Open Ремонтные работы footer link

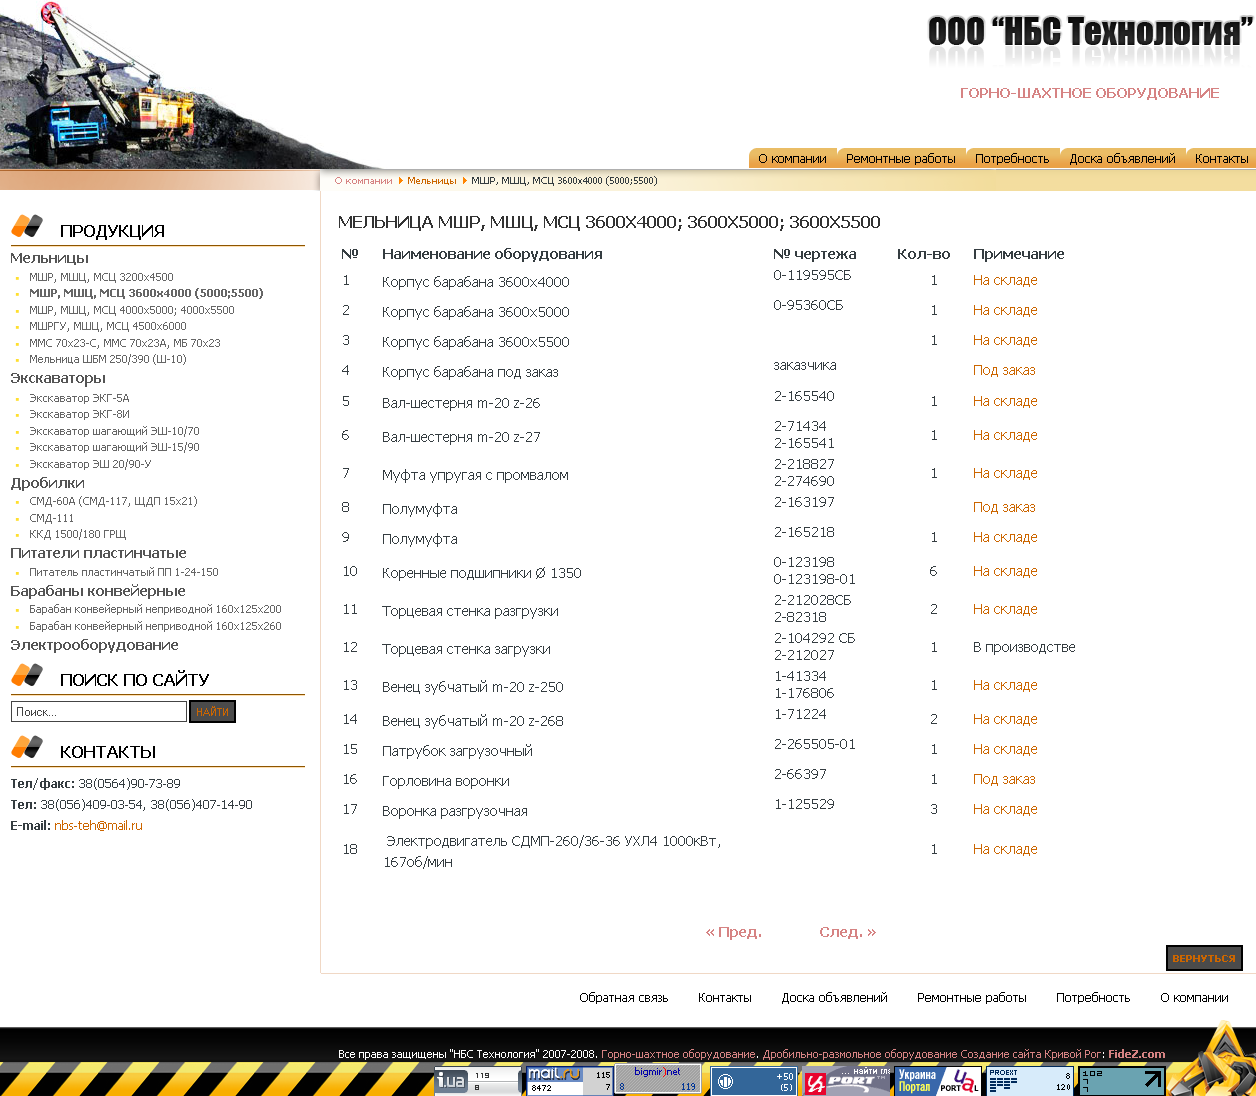pos(972,998)
